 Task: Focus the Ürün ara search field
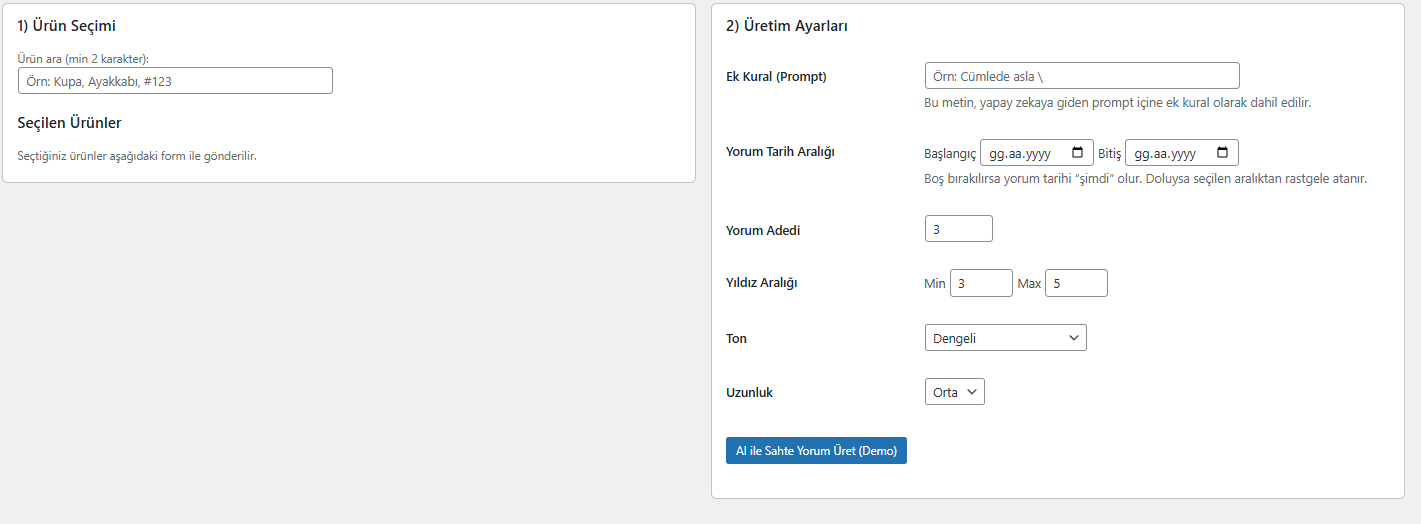coord(175,81)
